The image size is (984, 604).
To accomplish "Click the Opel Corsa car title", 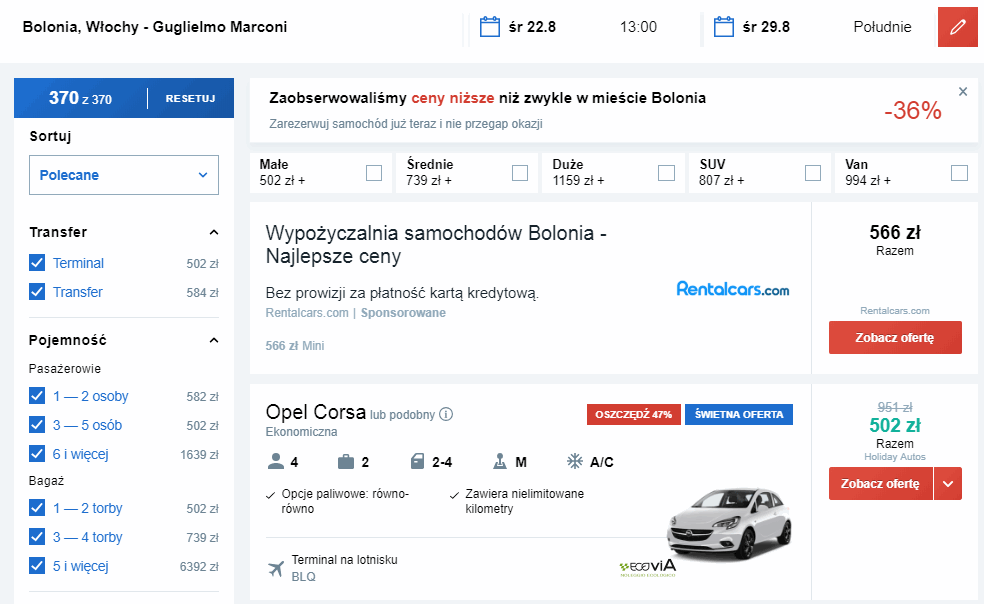I will pos(316,412).
